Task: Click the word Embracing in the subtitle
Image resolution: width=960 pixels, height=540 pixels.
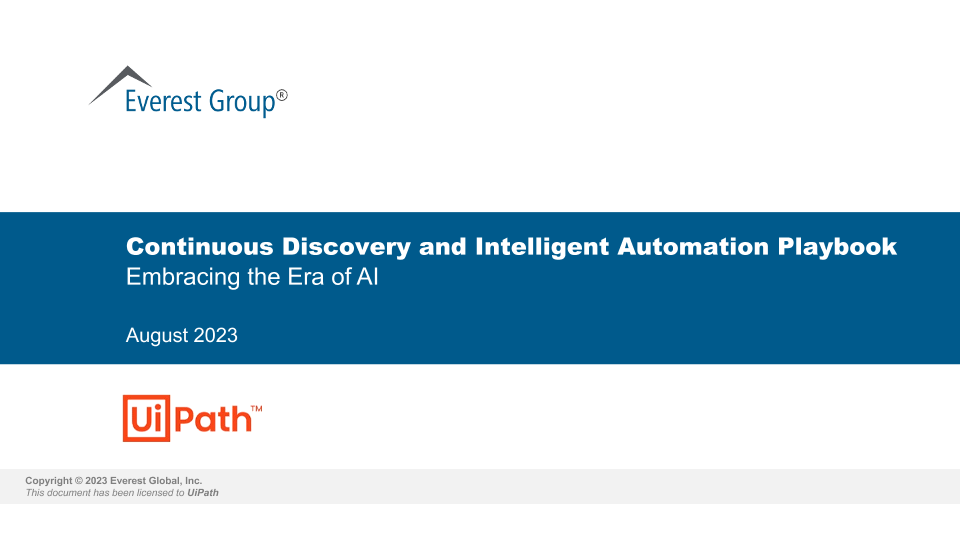Action: click(170, 278)
